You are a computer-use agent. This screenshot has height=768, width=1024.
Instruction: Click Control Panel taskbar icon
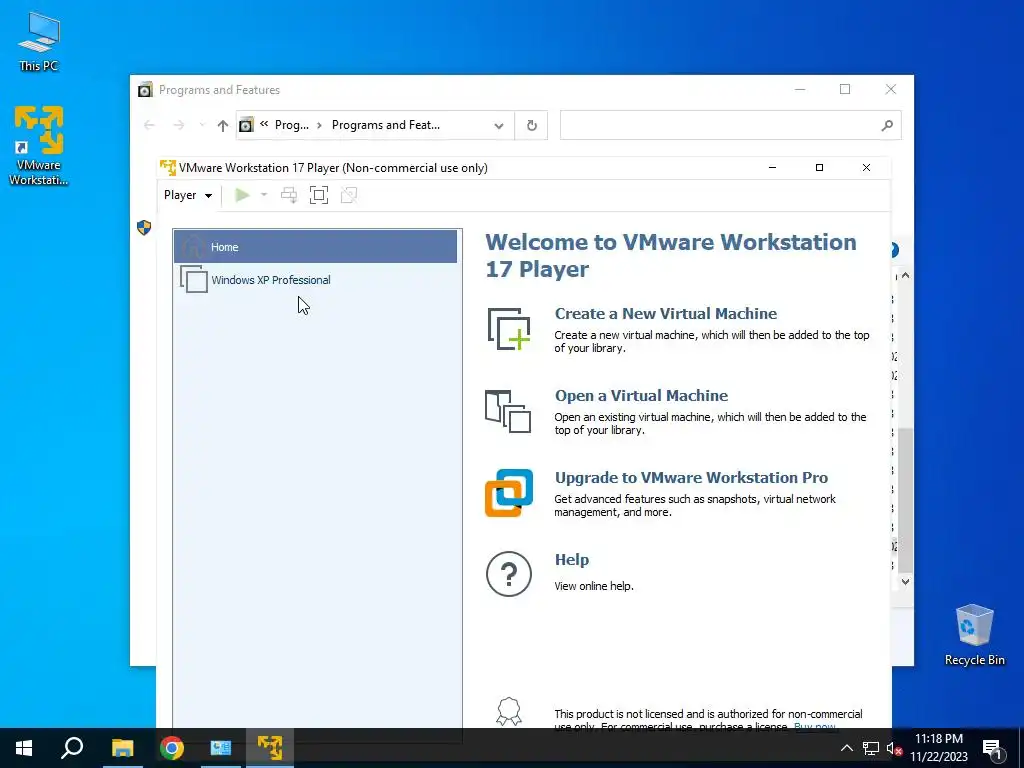(x=221, y=748)
